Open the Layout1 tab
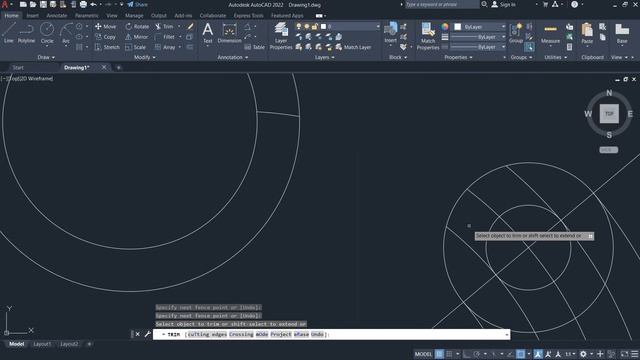 (x=42, y=344)
